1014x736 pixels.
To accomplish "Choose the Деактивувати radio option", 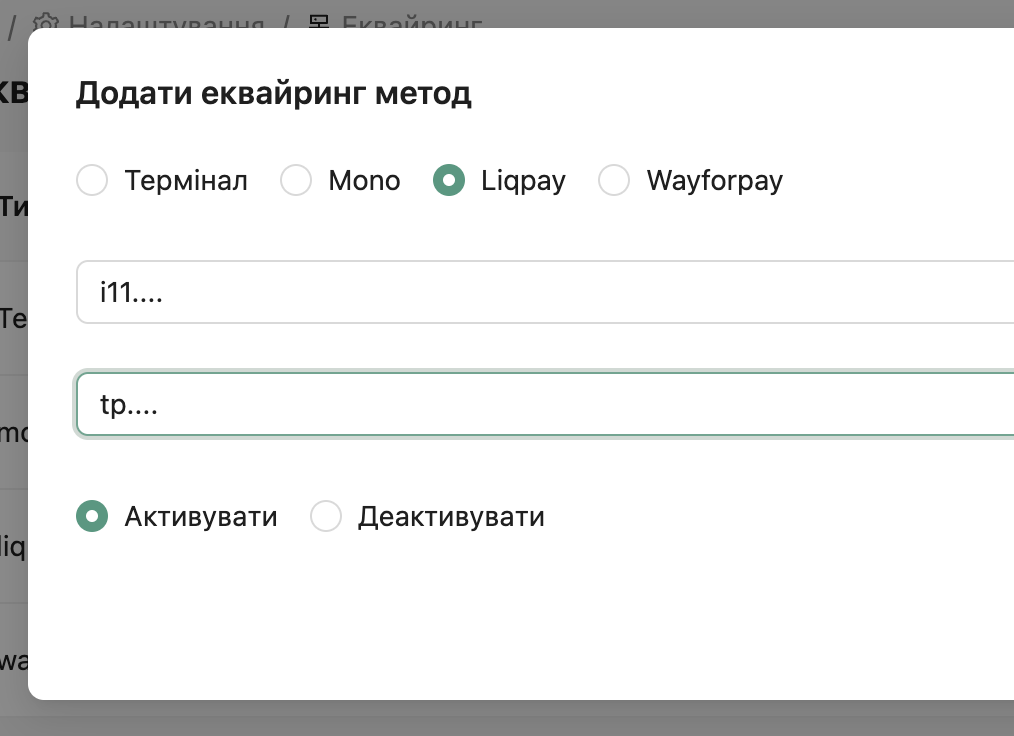I will (326, 516).
